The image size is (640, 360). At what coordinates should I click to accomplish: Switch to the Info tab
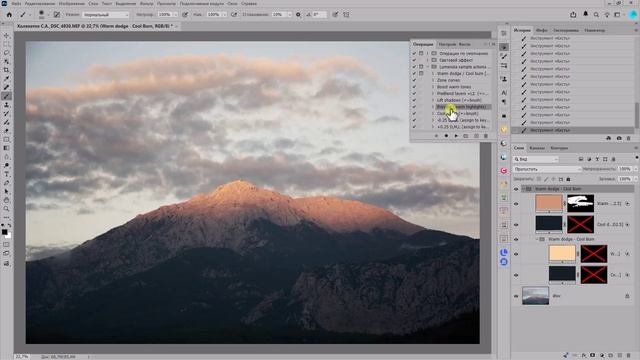point(542,30)
